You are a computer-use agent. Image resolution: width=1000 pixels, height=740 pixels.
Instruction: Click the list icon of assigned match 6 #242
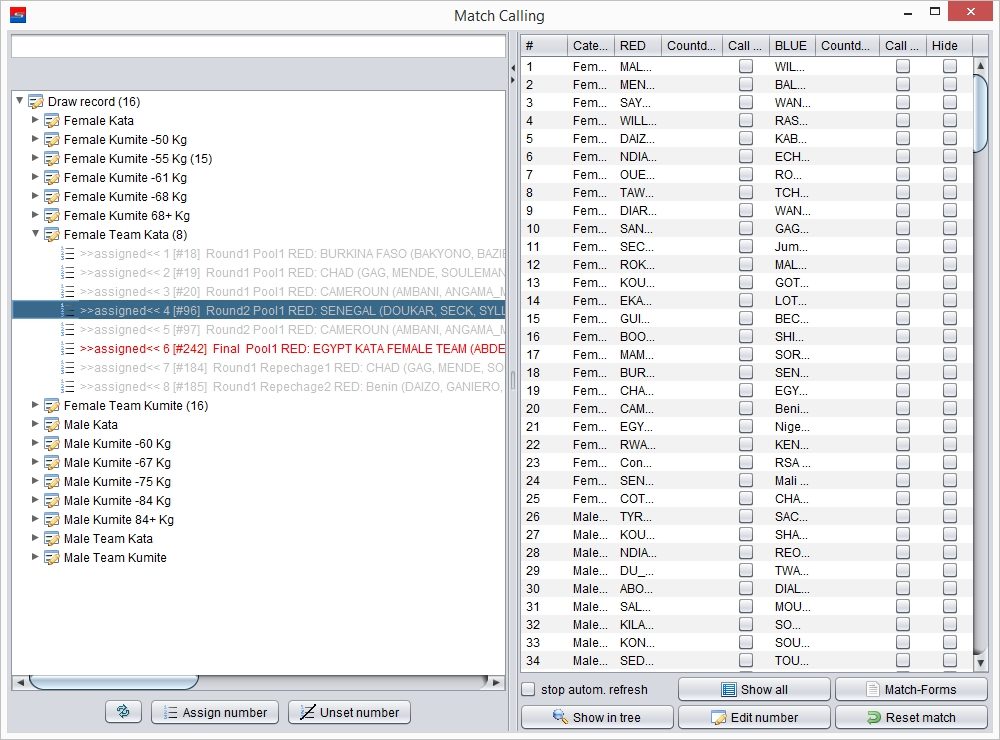click(68, 349)
